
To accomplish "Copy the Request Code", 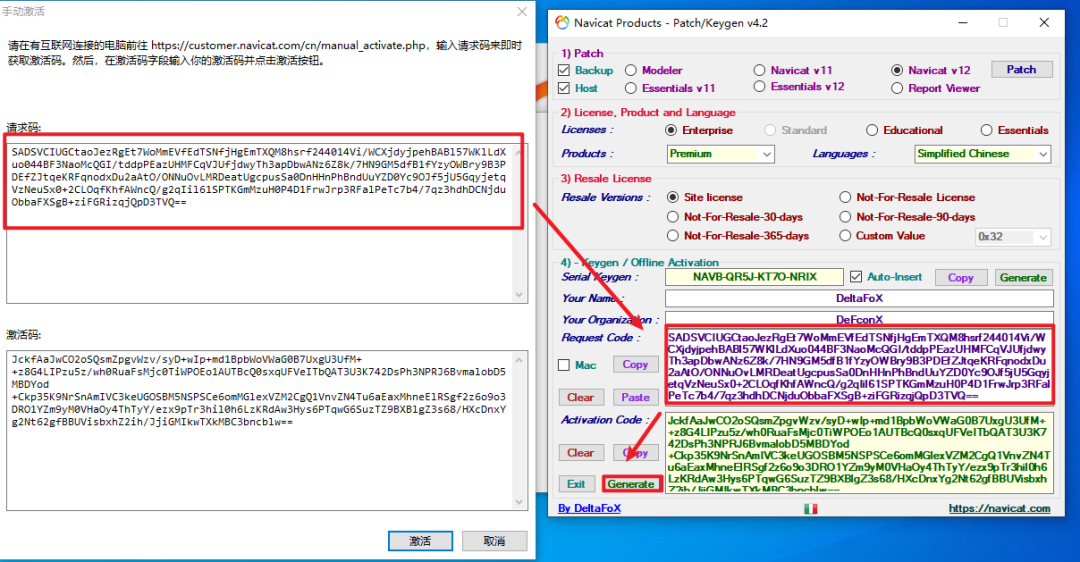I will click(635, 364).
